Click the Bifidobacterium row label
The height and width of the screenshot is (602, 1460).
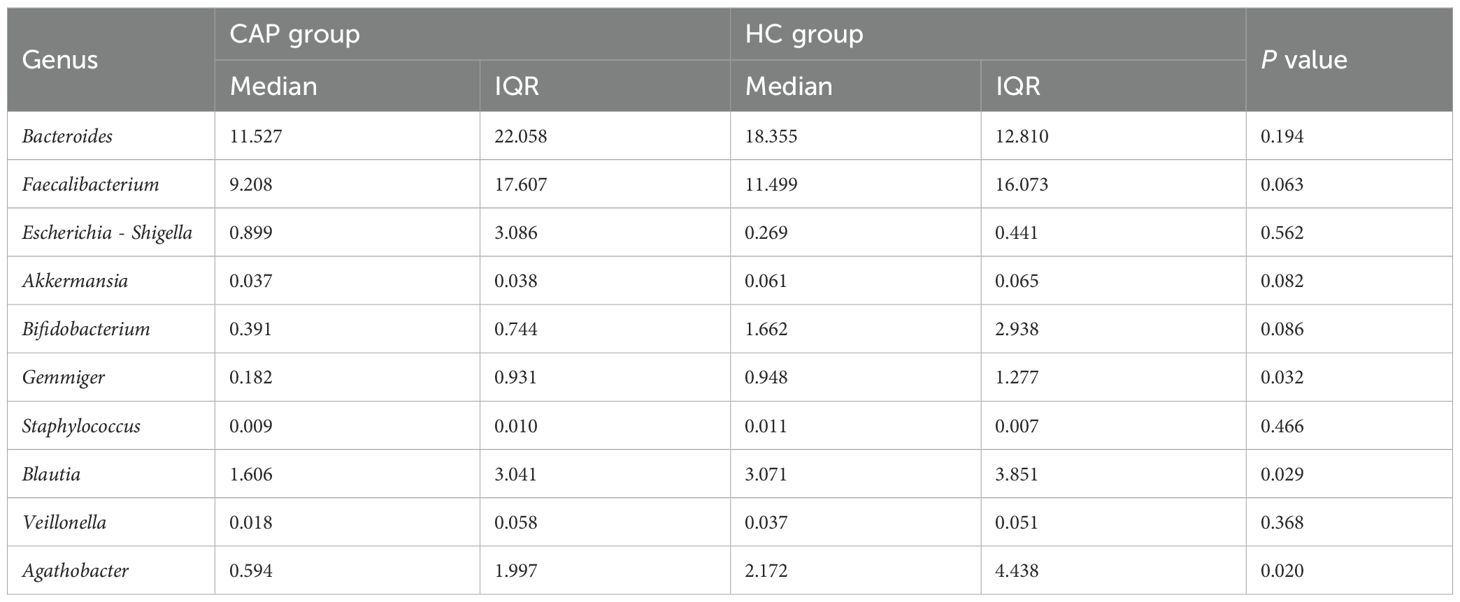point(86,329)
